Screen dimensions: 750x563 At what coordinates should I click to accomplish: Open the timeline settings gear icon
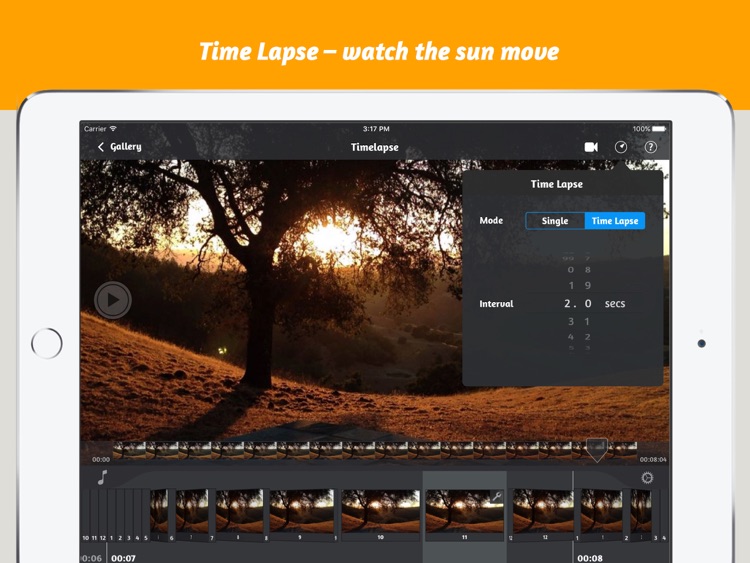647,478
